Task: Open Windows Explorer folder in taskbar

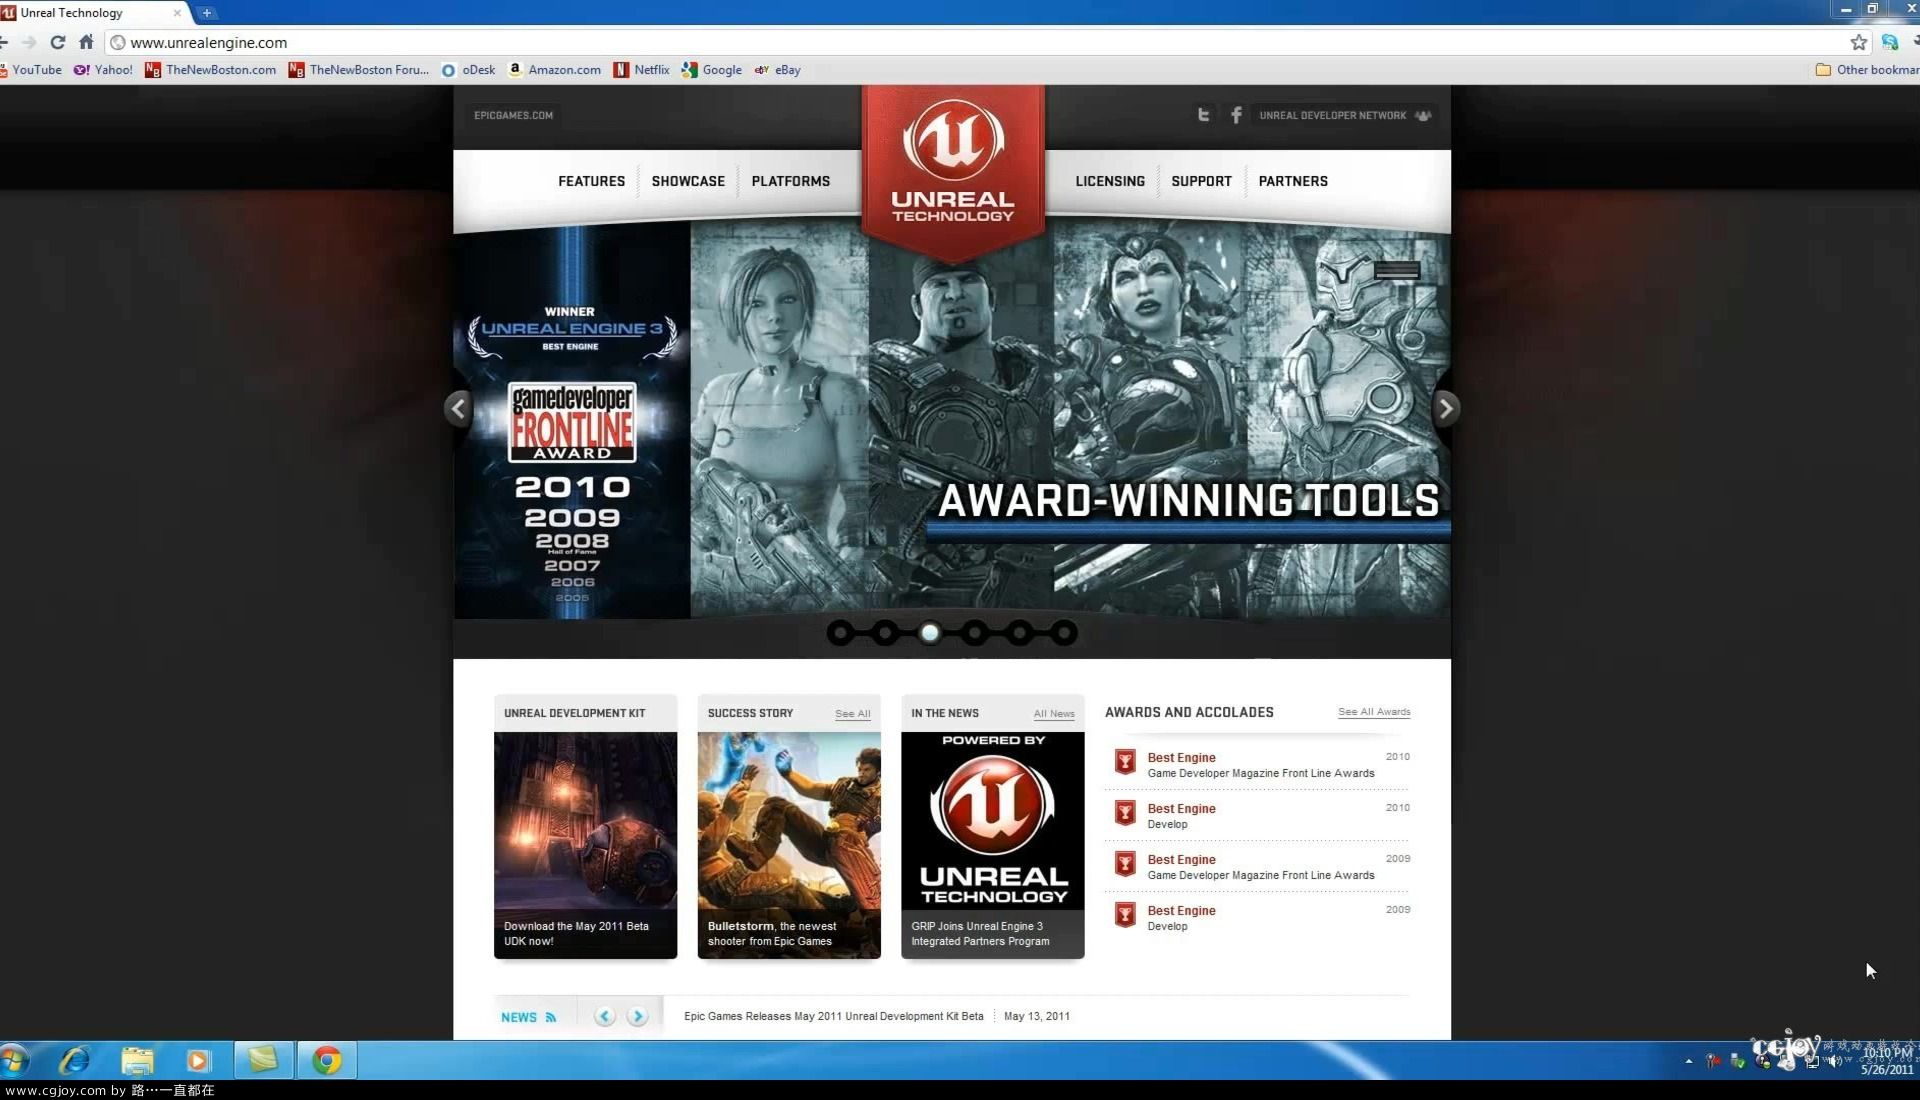Action: click(x=137, y=1060)
